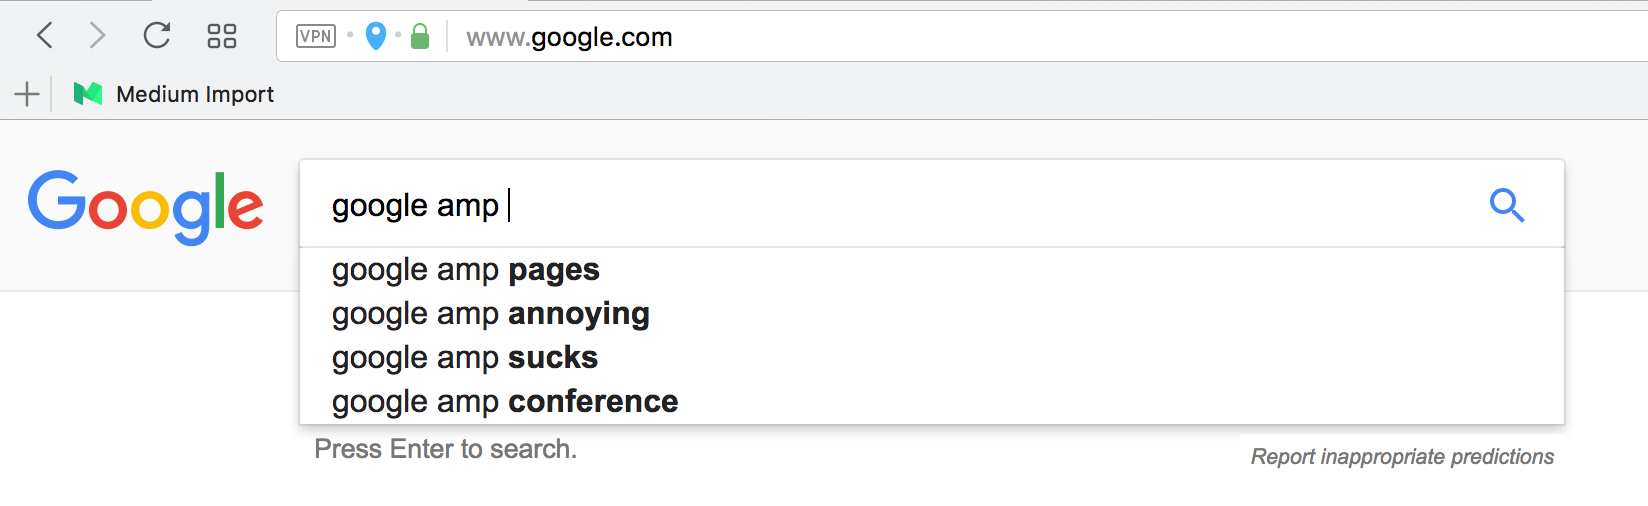The width and height of the screenshot is (1648, 506).
Task: Toggle the VPN badge in address bar
Action: [x=316, y=37]
